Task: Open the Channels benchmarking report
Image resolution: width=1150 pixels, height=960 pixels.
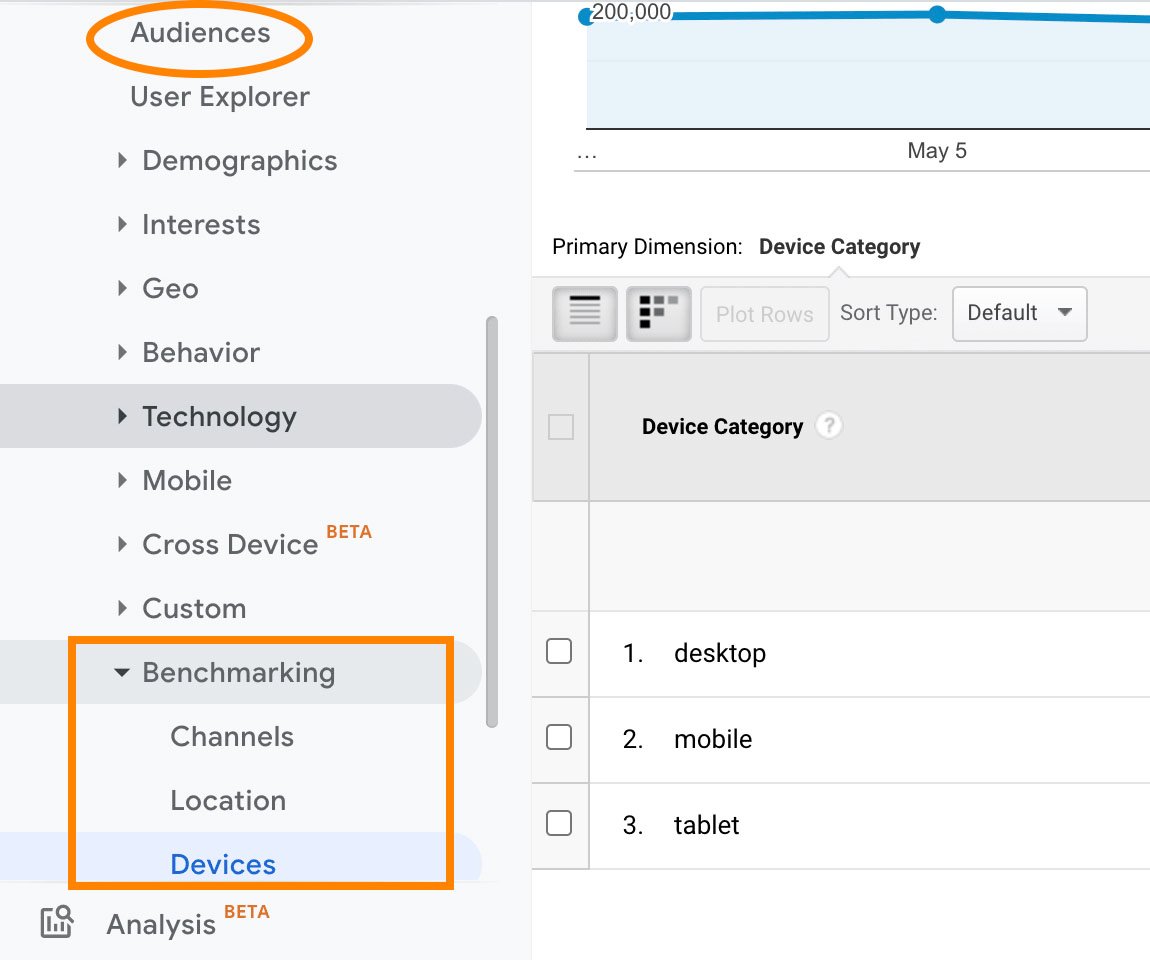Action: coord(232,737)
